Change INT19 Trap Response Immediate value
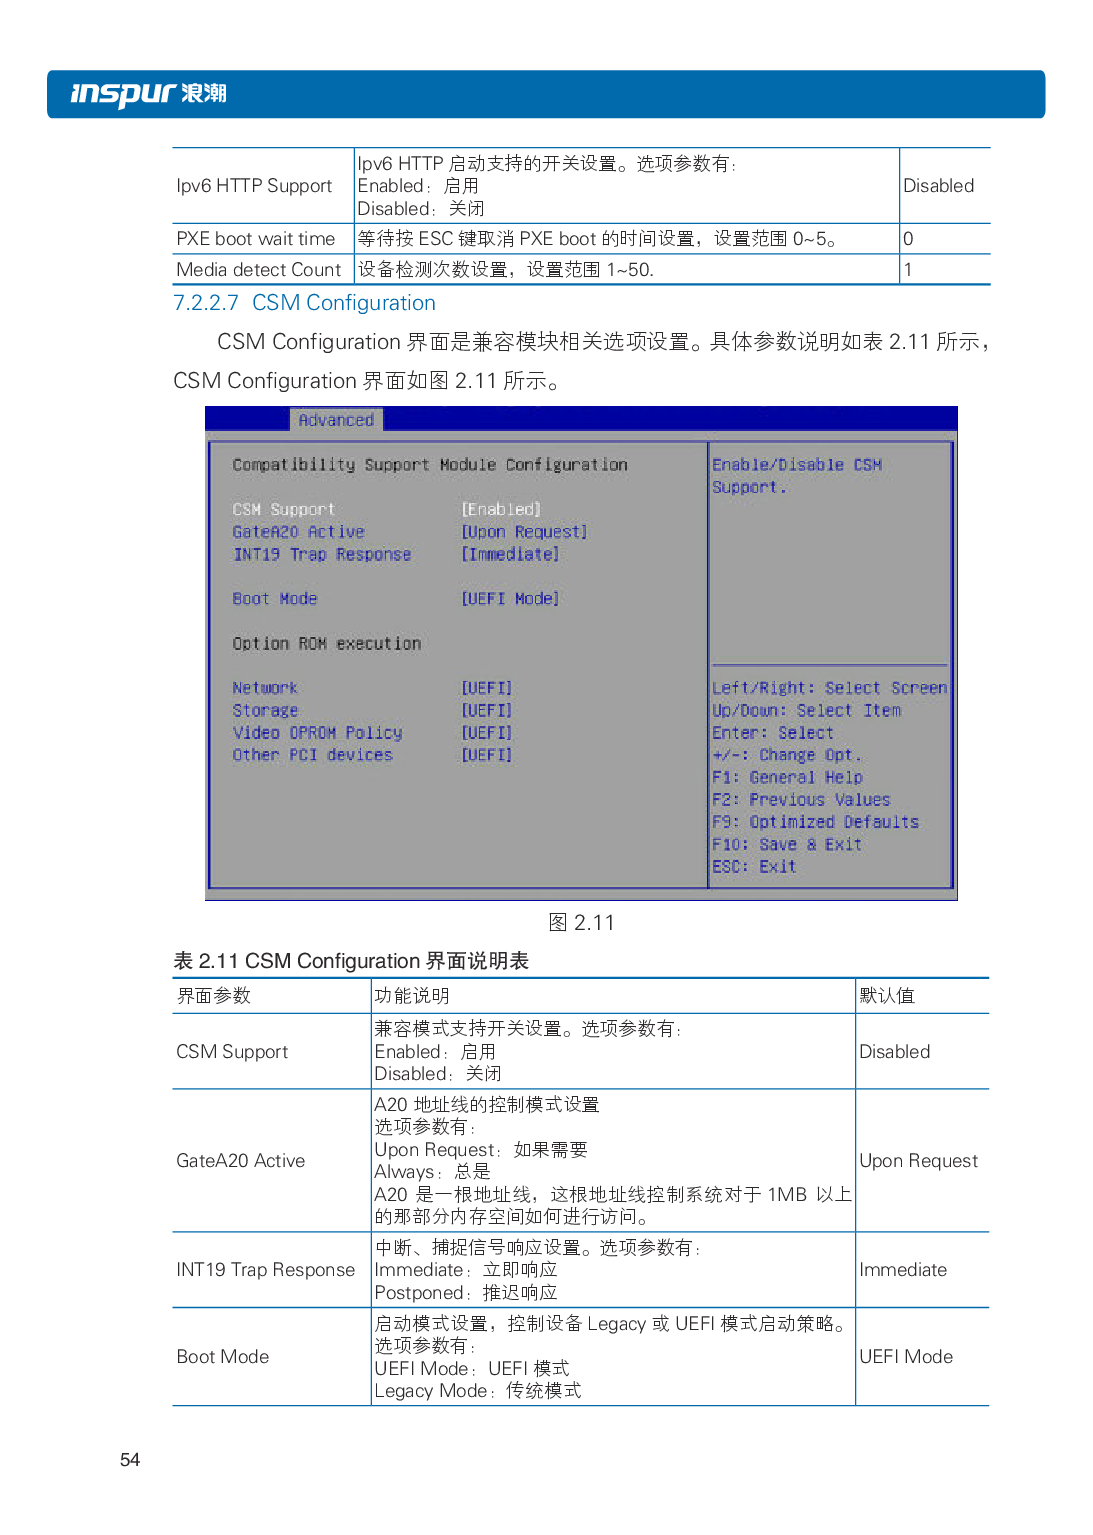1093x1535 pixels. [509, 554]
